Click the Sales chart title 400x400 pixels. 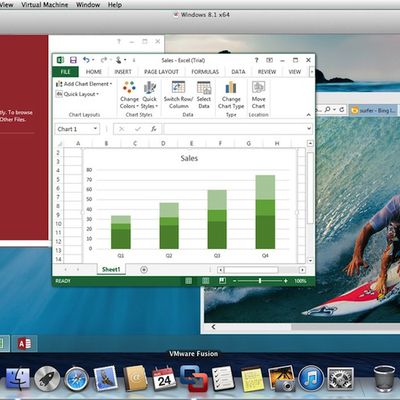[x=189, y=158]
